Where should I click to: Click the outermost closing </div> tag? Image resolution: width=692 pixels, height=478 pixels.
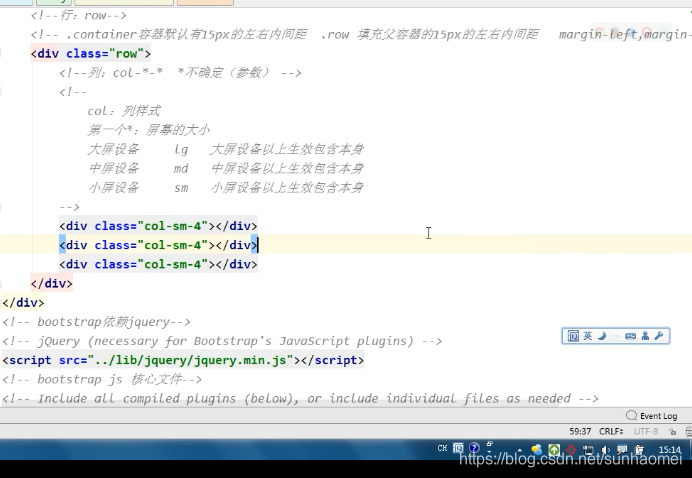23,303
